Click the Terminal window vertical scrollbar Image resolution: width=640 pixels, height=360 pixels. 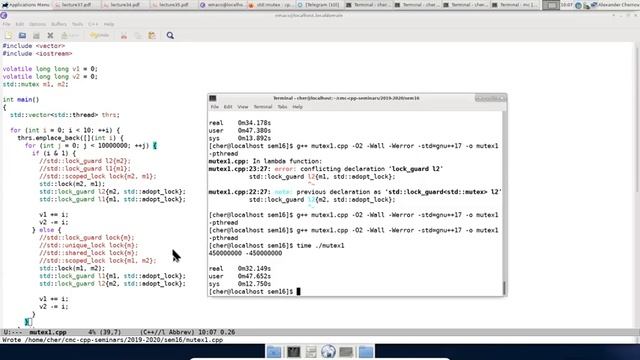point(504,203)
